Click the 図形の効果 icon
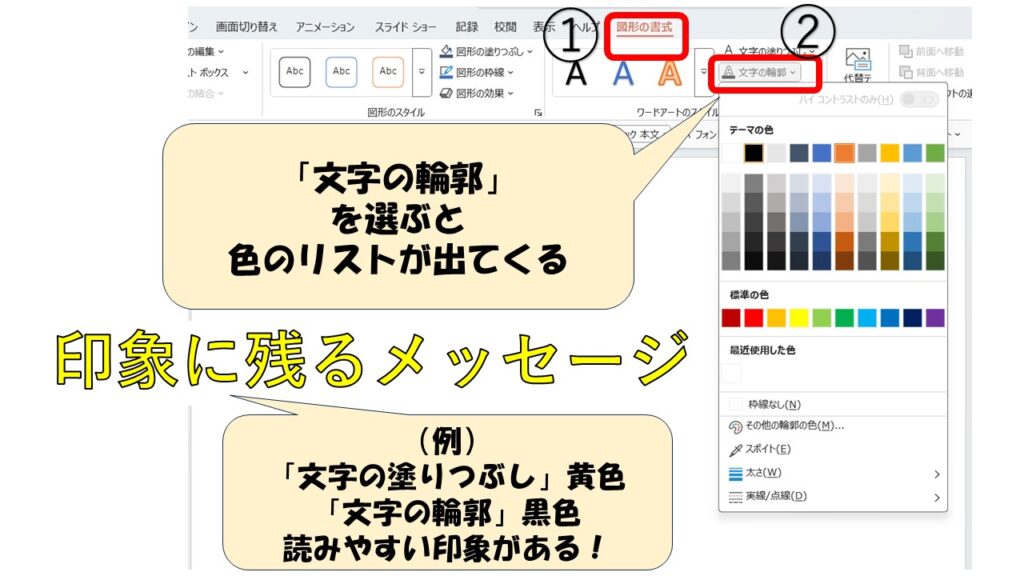Viewport: 1024px width, 576px height. [446, 93]
